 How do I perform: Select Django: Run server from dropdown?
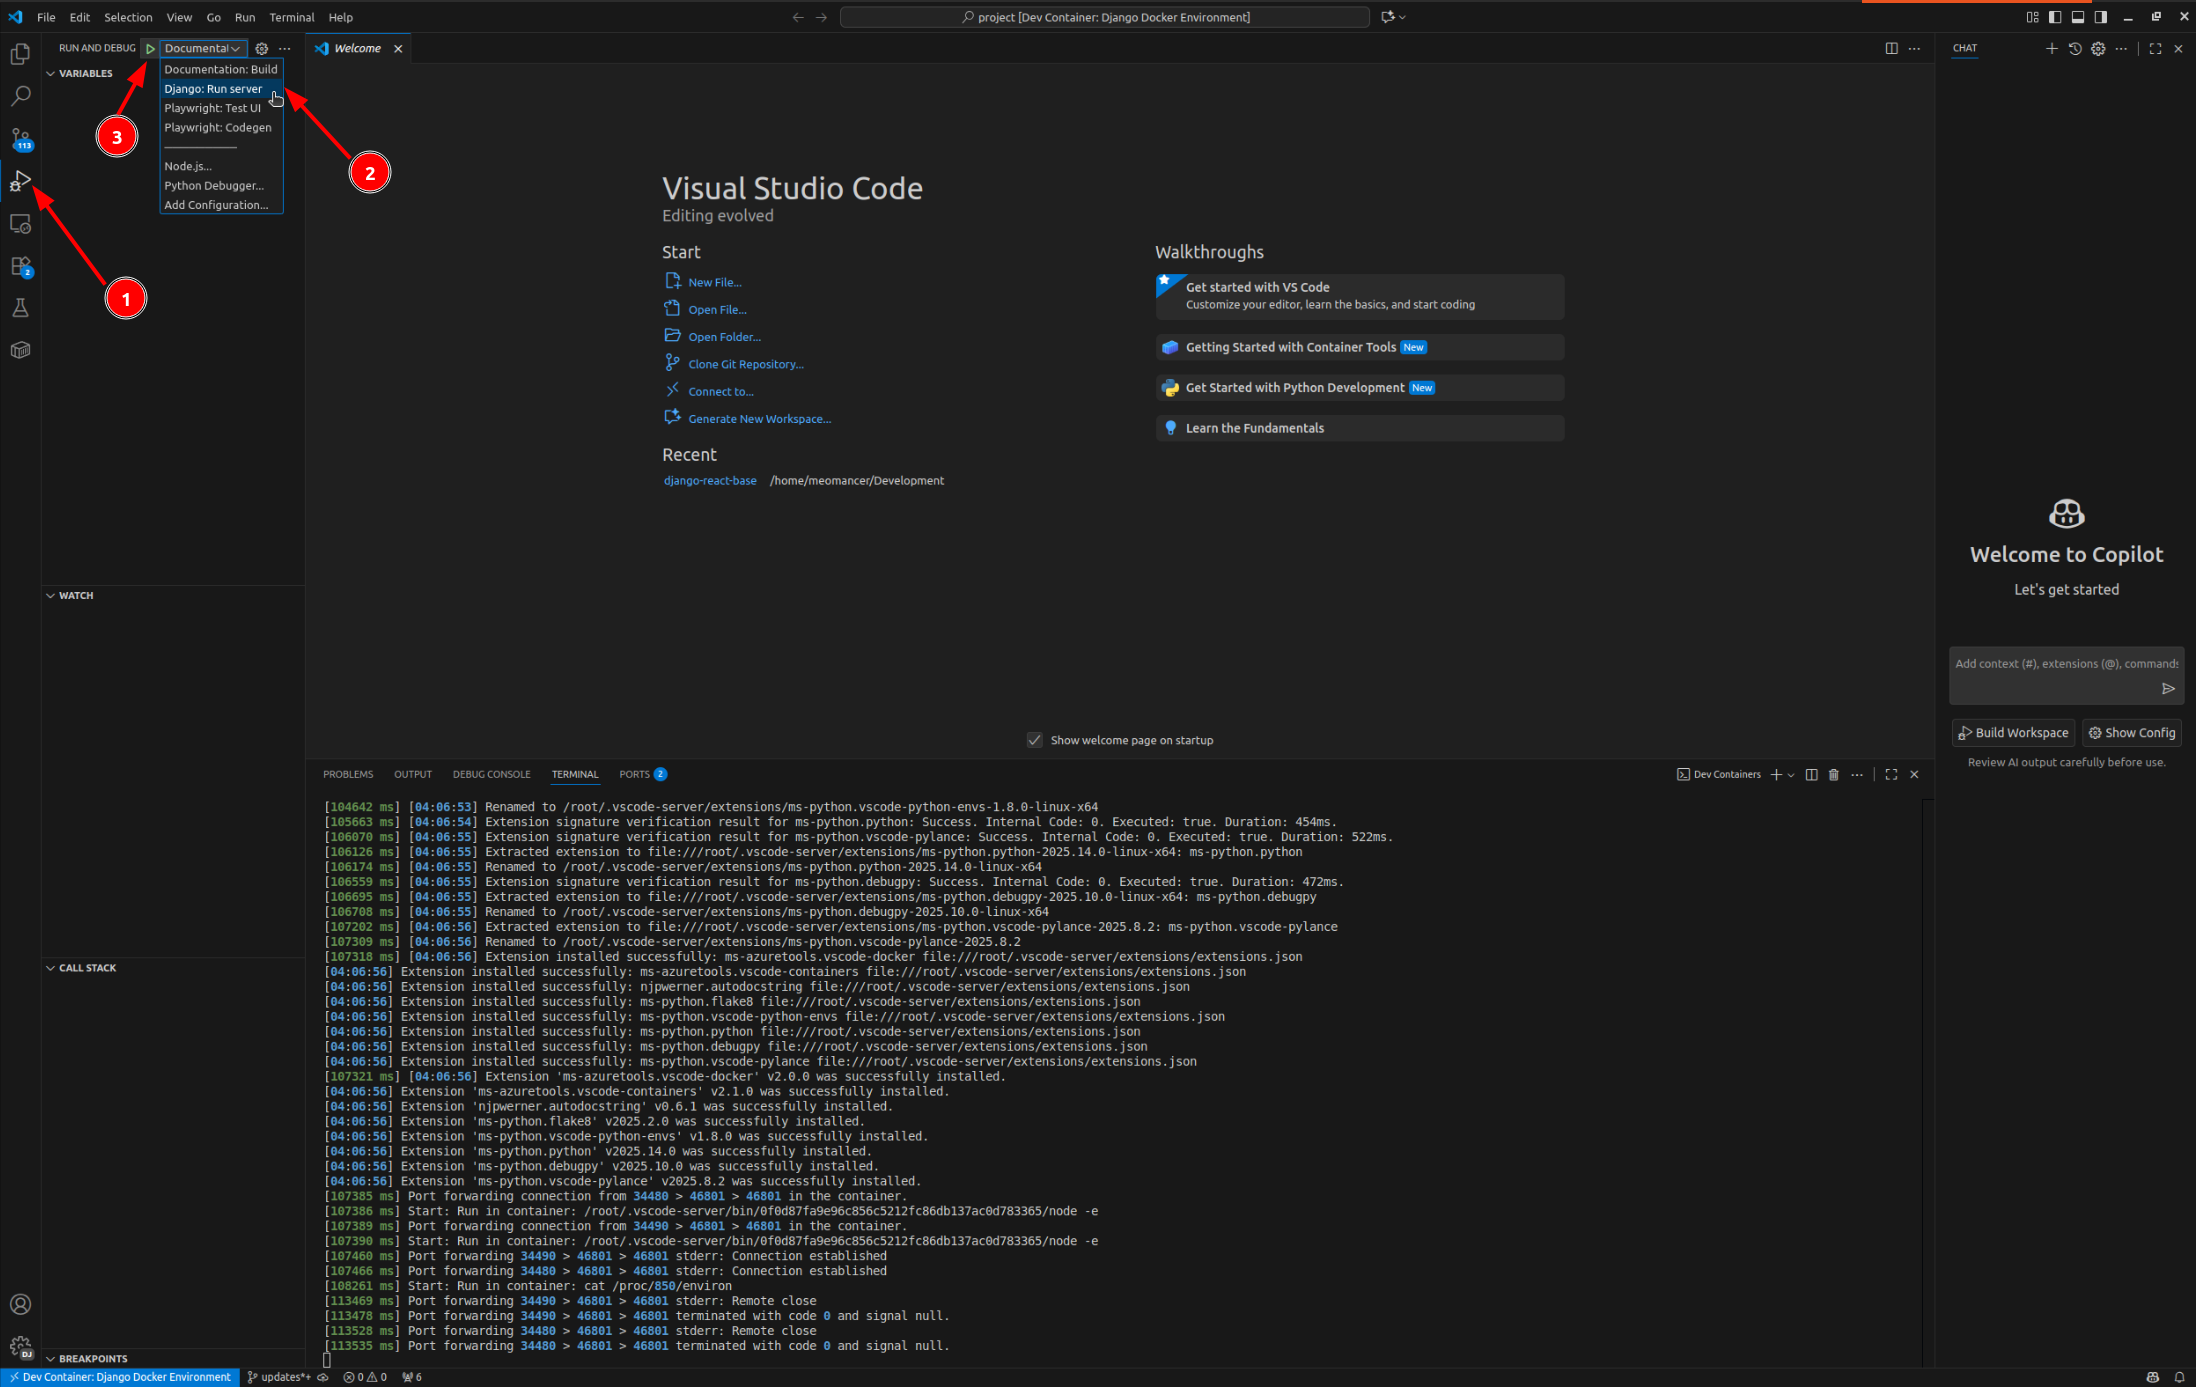click(213, 89)
